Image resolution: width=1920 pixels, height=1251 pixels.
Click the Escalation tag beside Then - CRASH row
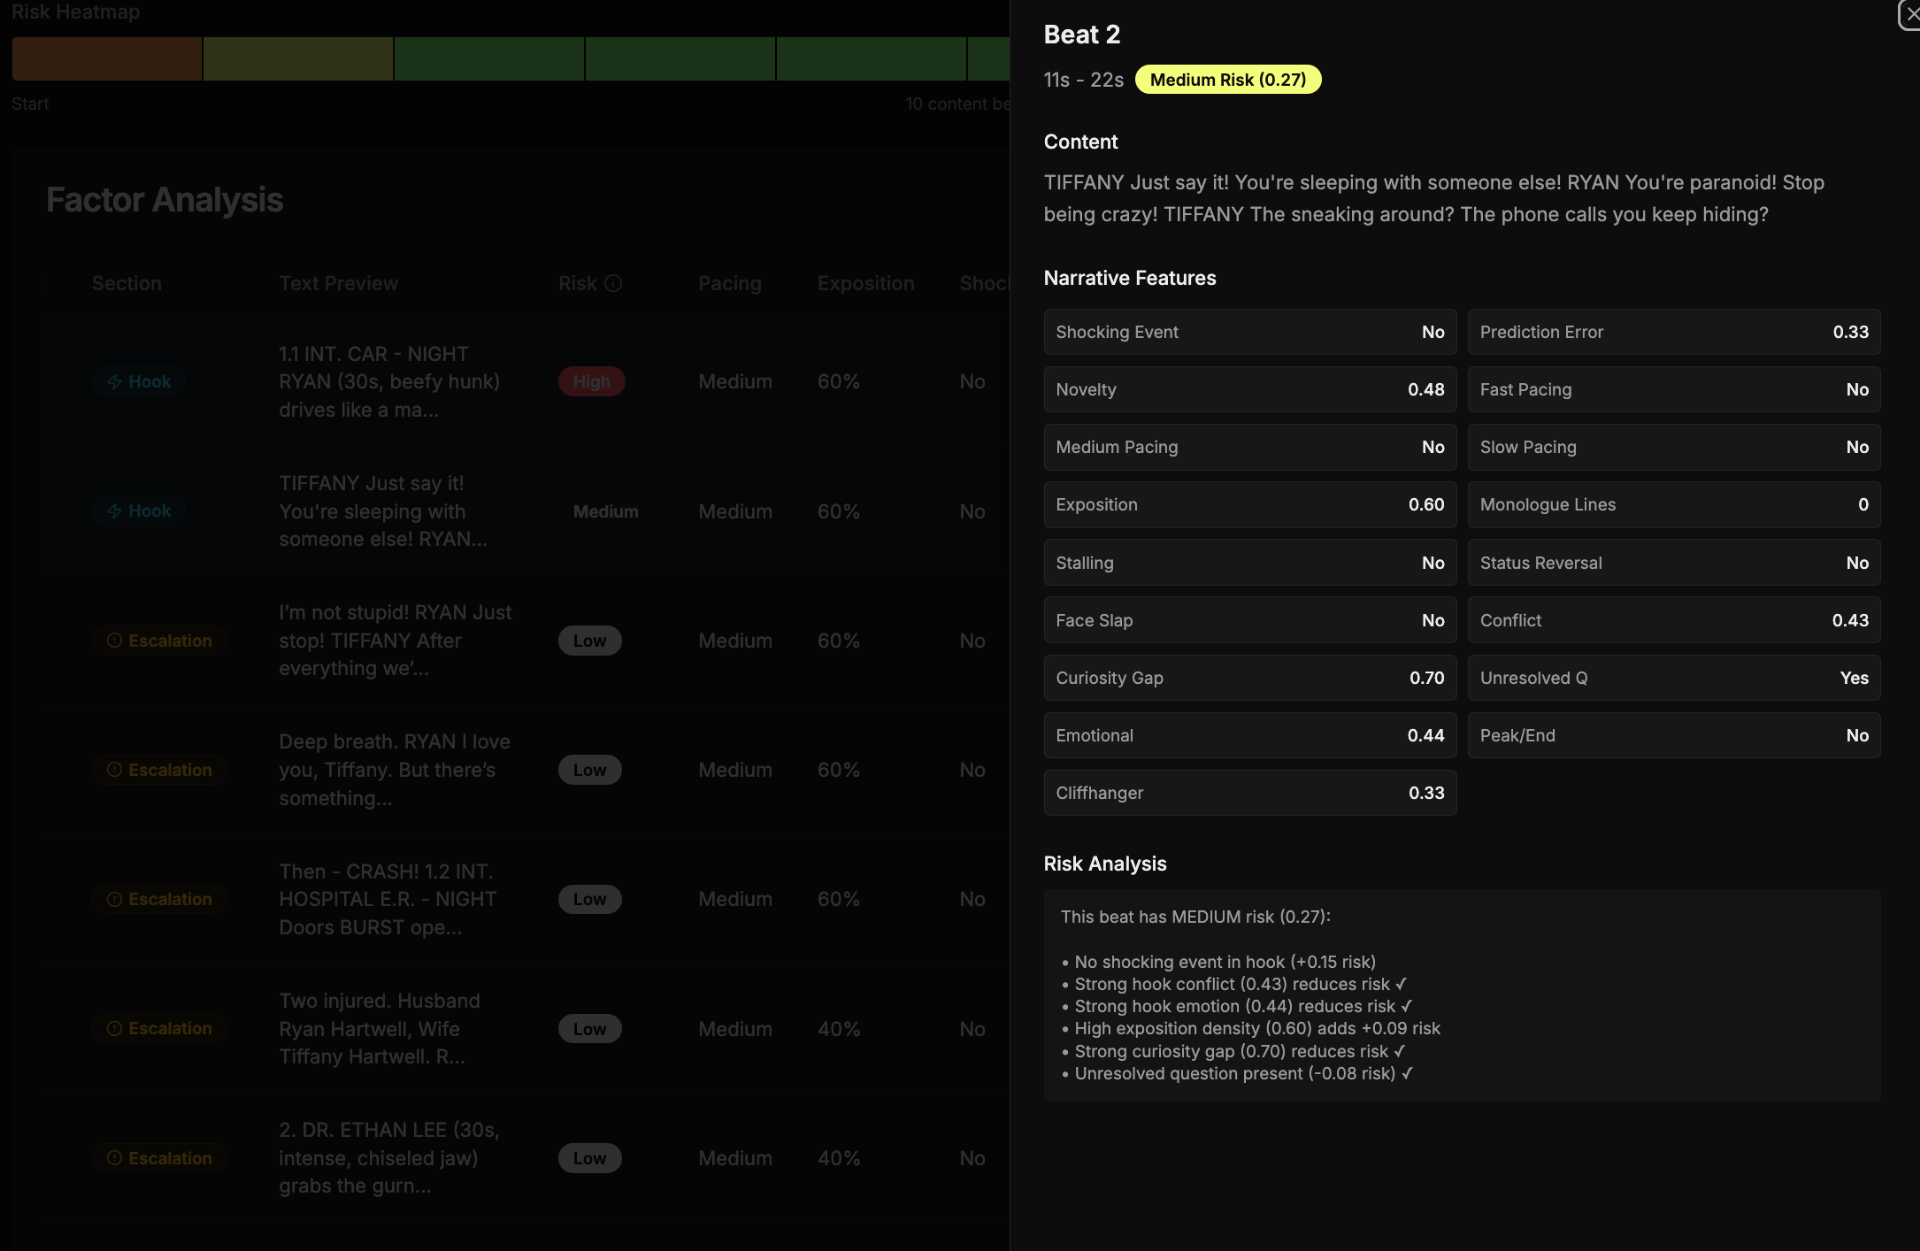pos(159,899)
